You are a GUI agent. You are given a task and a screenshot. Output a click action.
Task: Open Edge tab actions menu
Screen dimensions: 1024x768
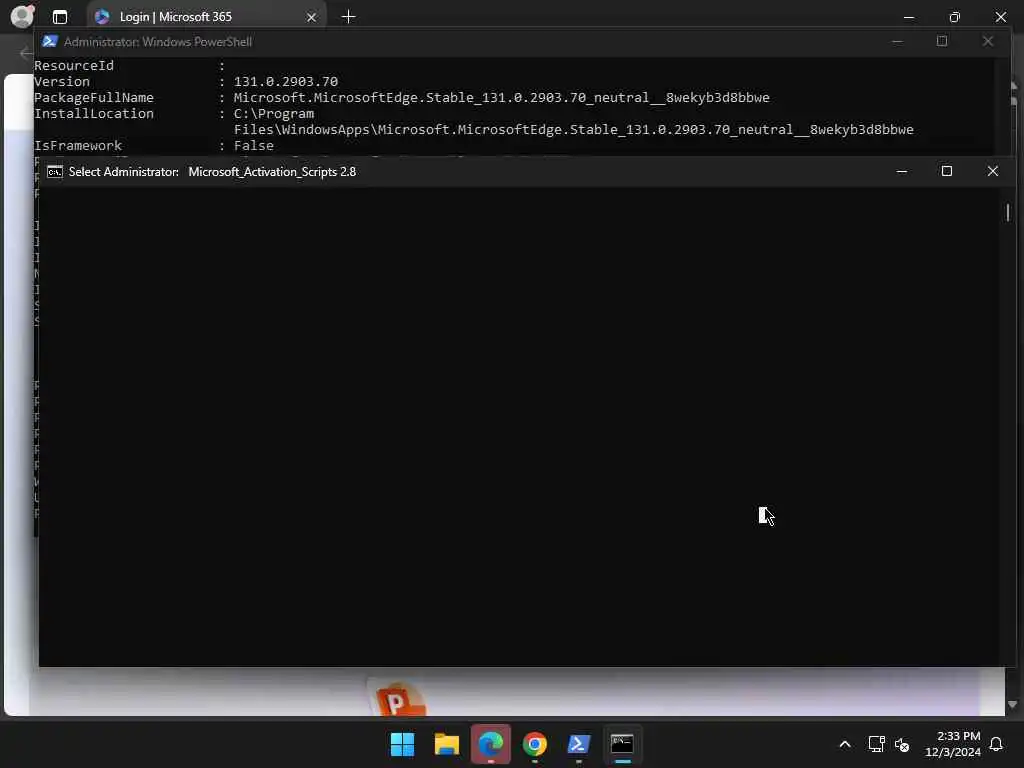(x=60, y=17)
